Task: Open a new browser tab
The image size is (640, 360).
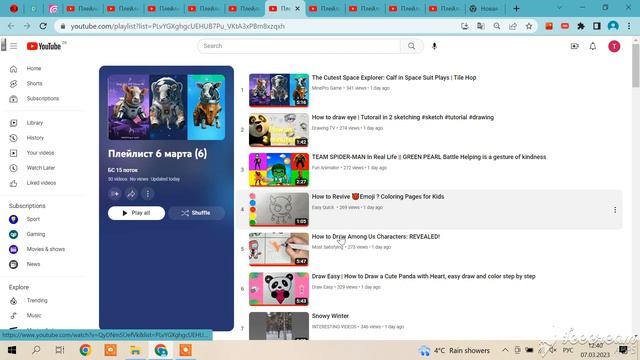Action: point(516,8)
